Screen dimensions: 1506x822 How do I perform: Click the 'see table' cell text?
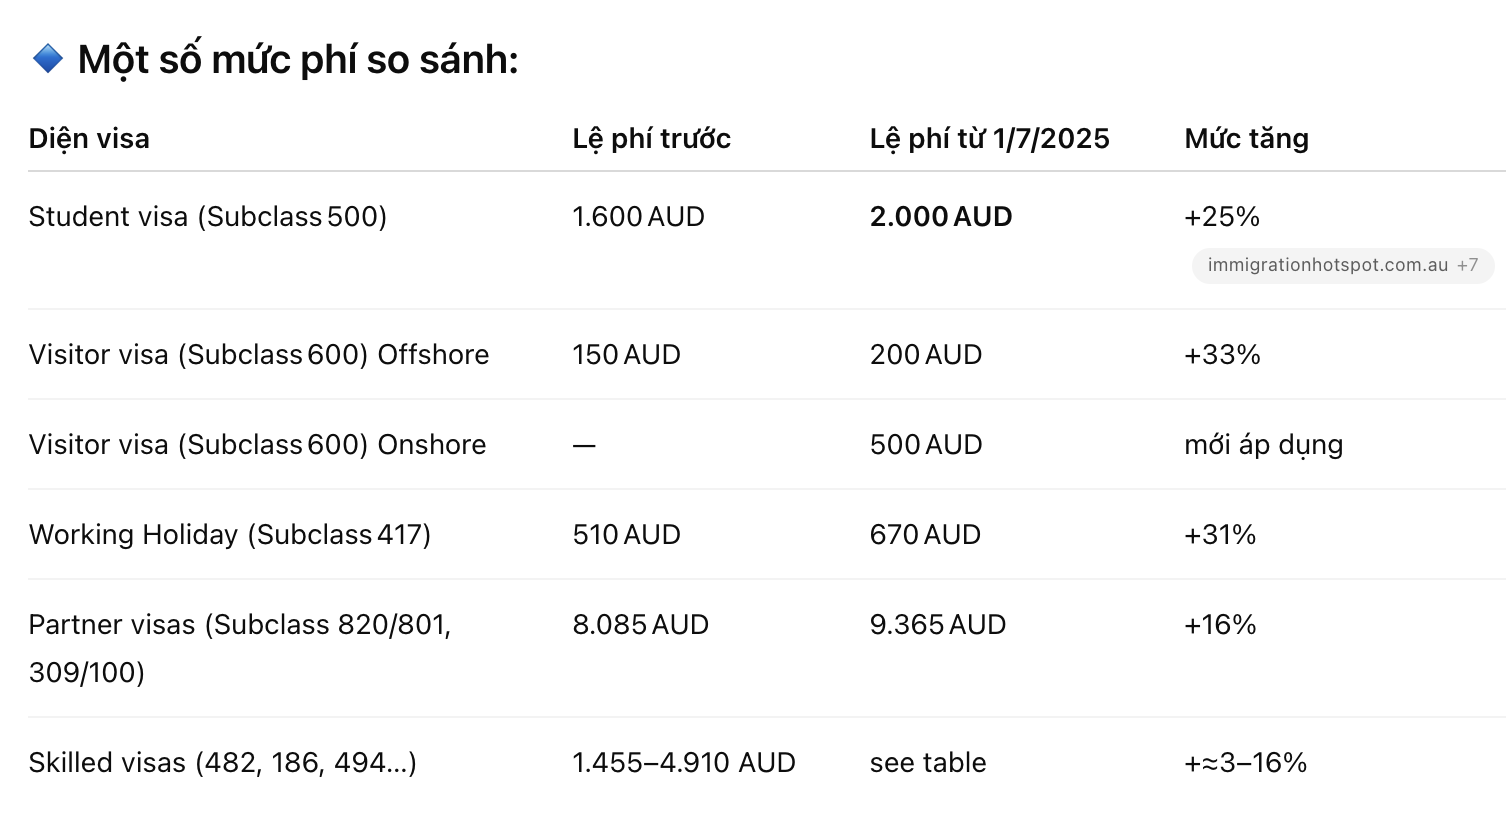[927, 762]
